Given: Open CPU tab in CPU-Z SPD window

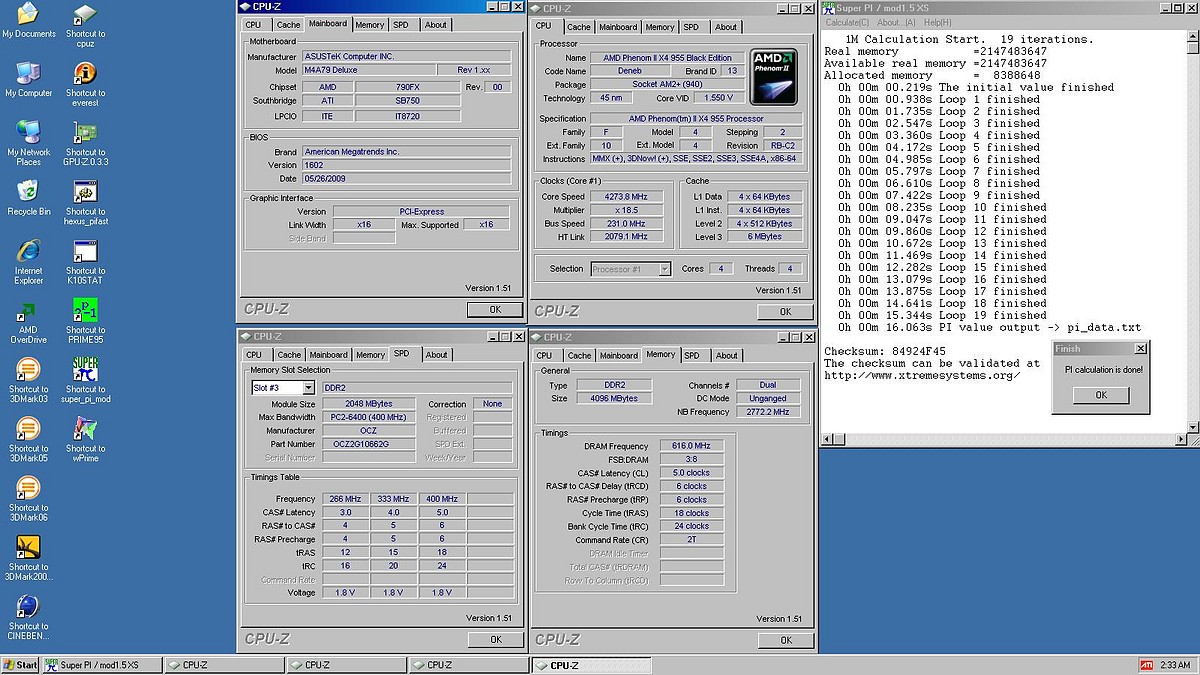Looking at the screenshot, I should [254, 355].
